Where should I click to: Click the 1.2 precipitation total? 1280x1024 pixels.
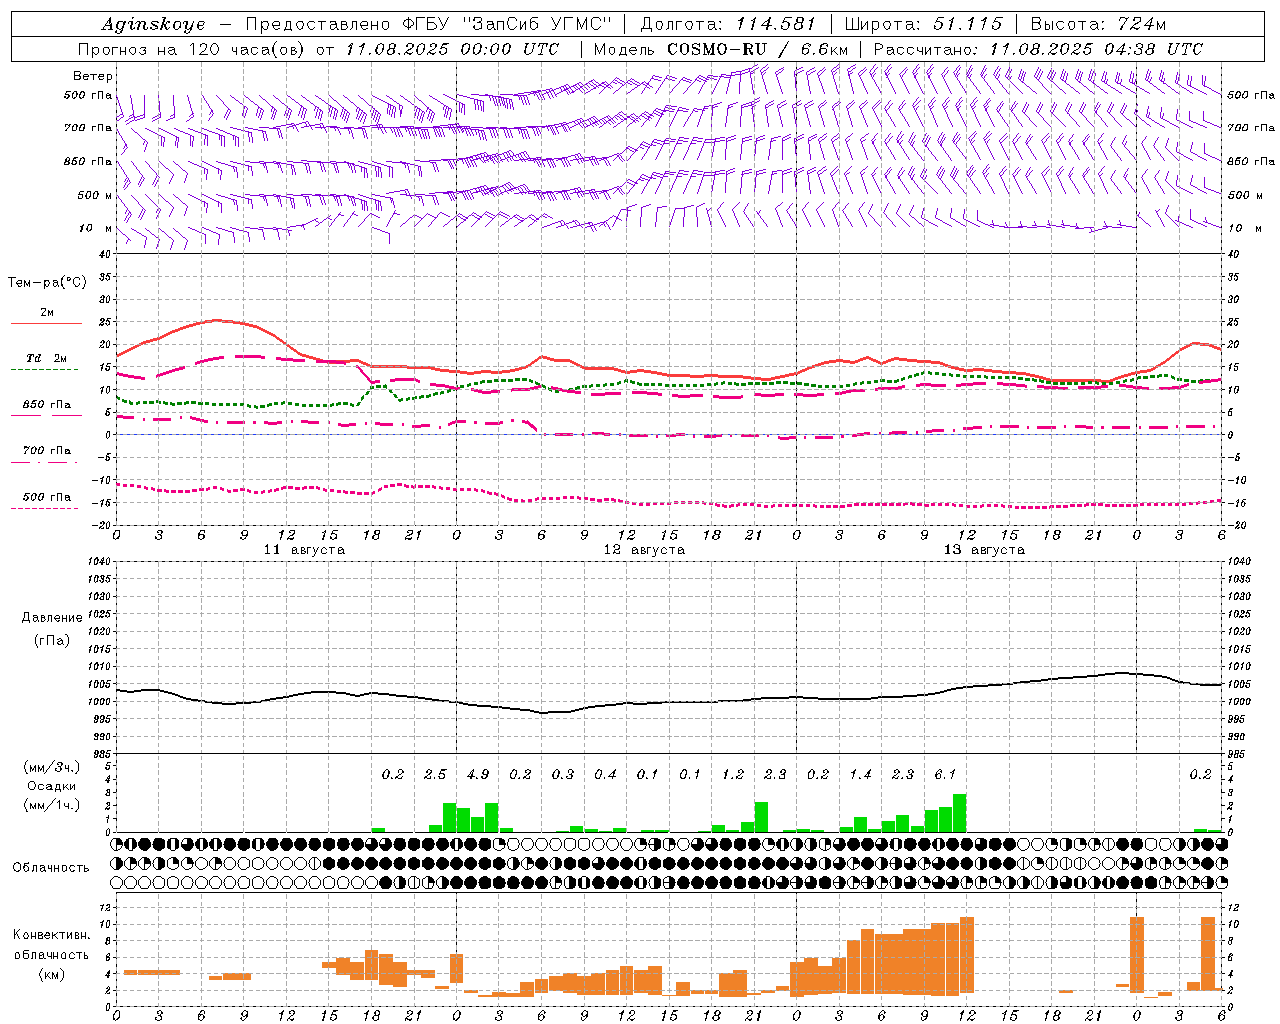(733, 774)
